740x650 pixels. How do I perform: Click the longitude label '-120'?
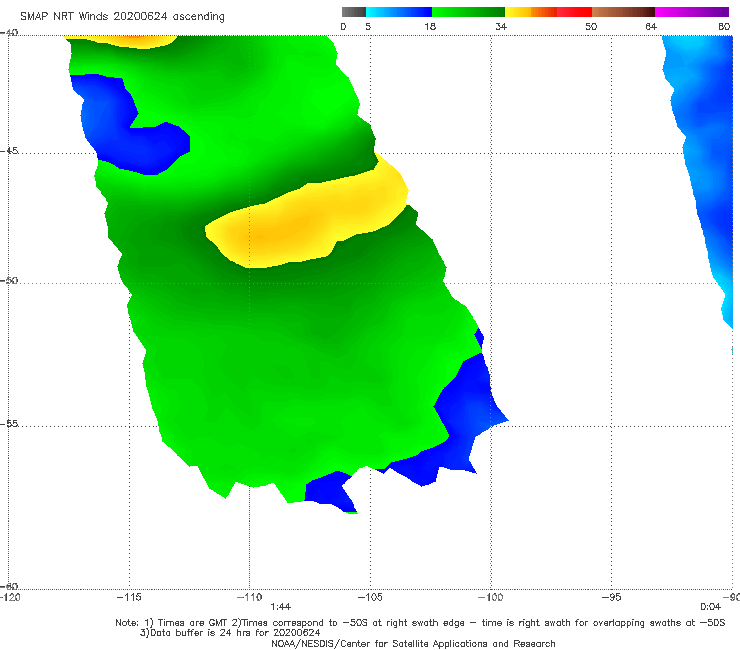tap(10, 597)
